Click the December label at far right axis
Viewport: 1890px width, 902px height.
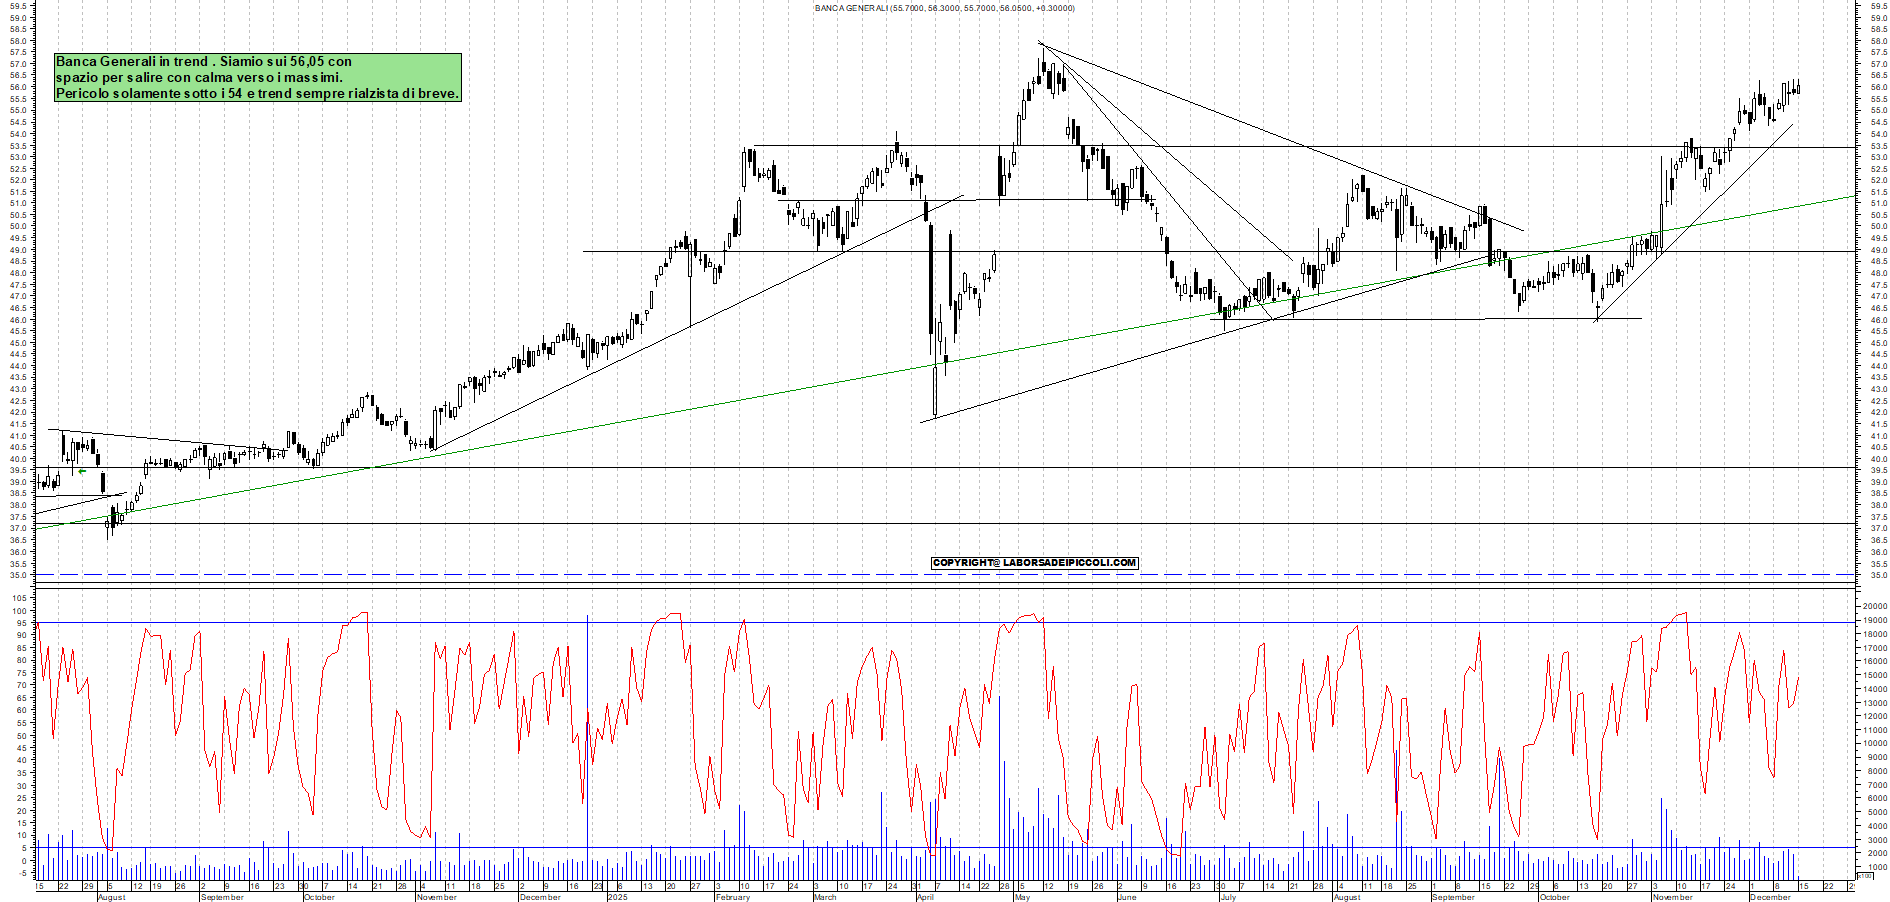click(1770, 897)
